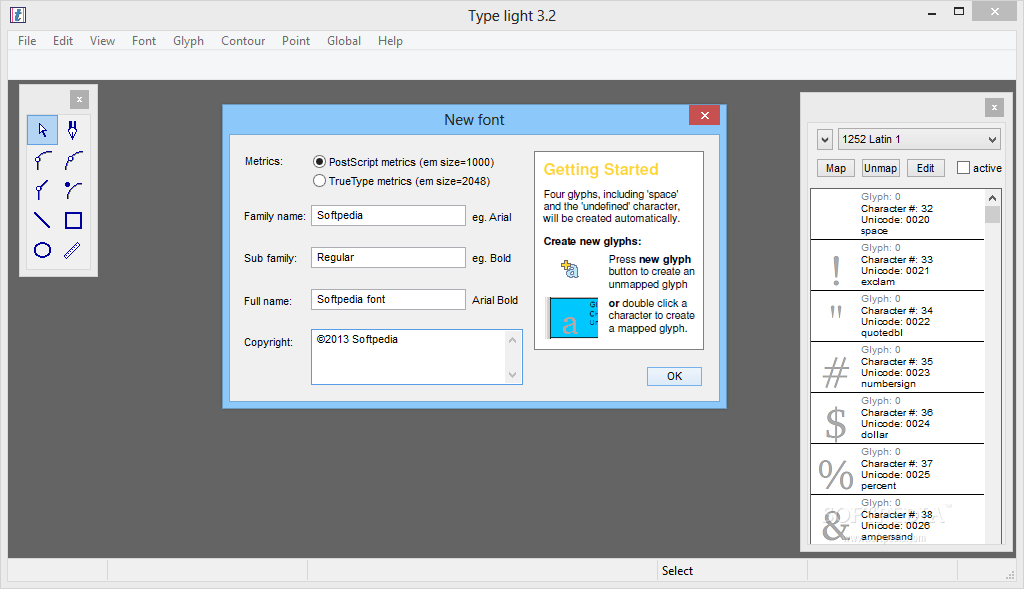Click the Map button

click(x=835, y=168)
